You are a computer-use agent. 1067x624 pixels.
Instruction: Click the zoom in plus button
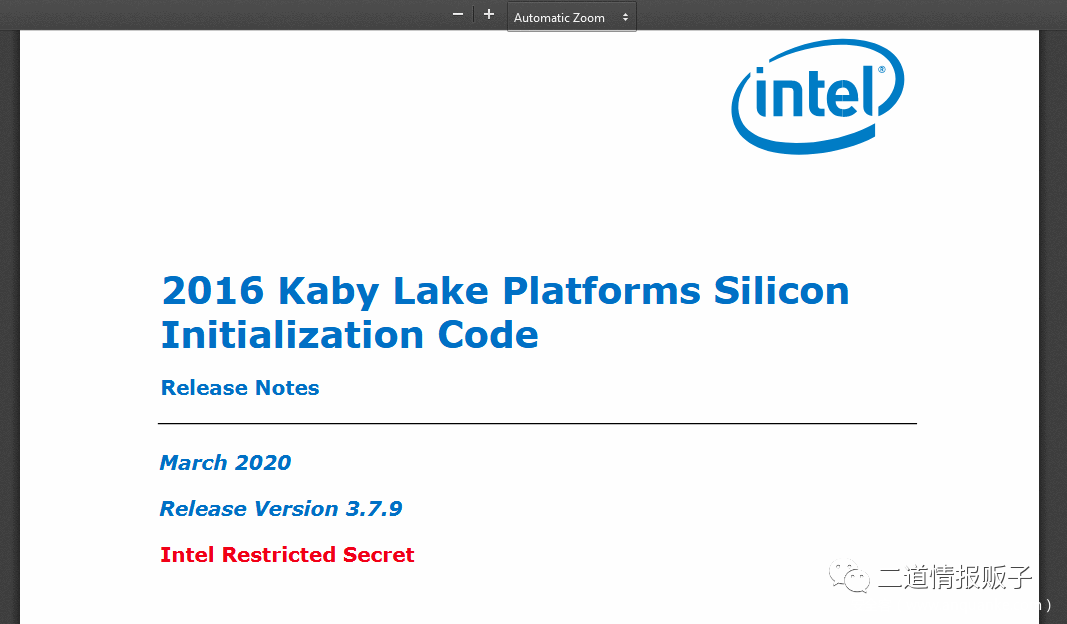click(489, 14)
